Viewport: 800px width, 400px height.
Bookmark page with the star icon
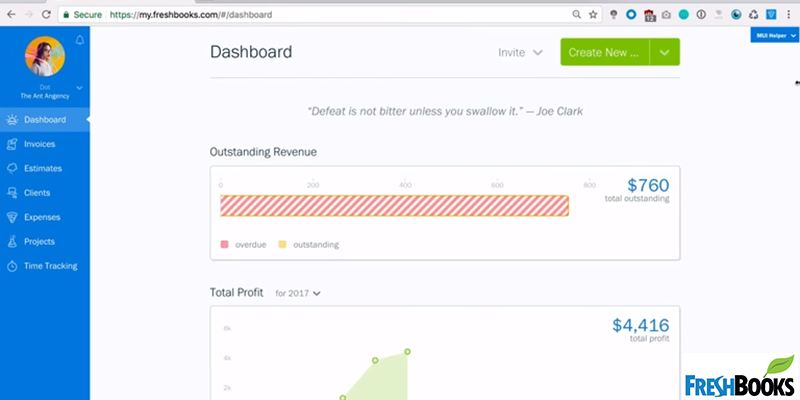point(593,15)
